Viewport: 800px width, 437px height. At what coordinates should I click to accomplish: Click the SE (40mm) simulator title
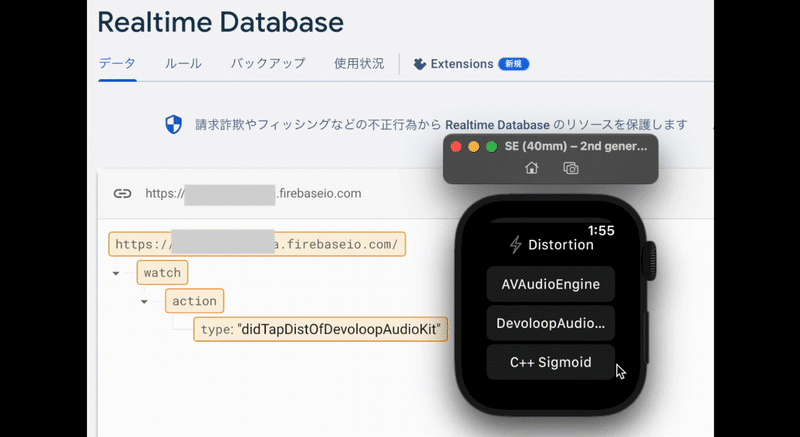coord(576,147)
